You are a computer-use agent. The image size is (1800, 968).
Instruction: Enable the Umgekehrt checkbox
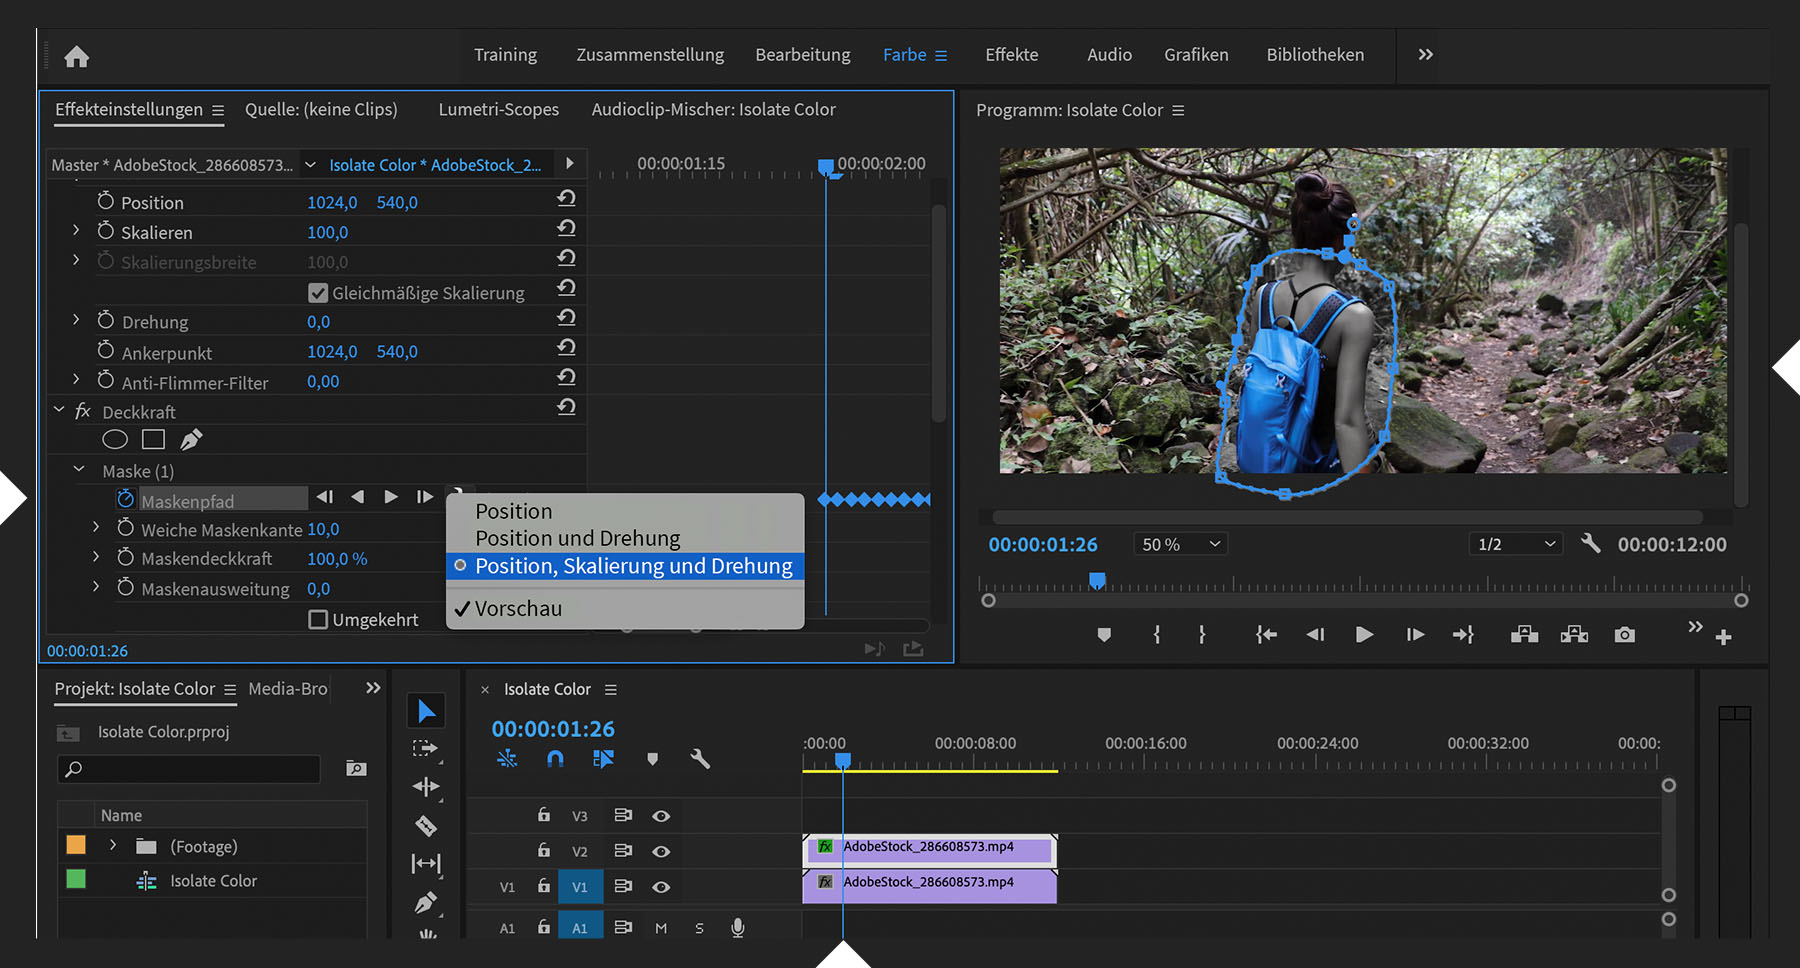tap(318, 620)
